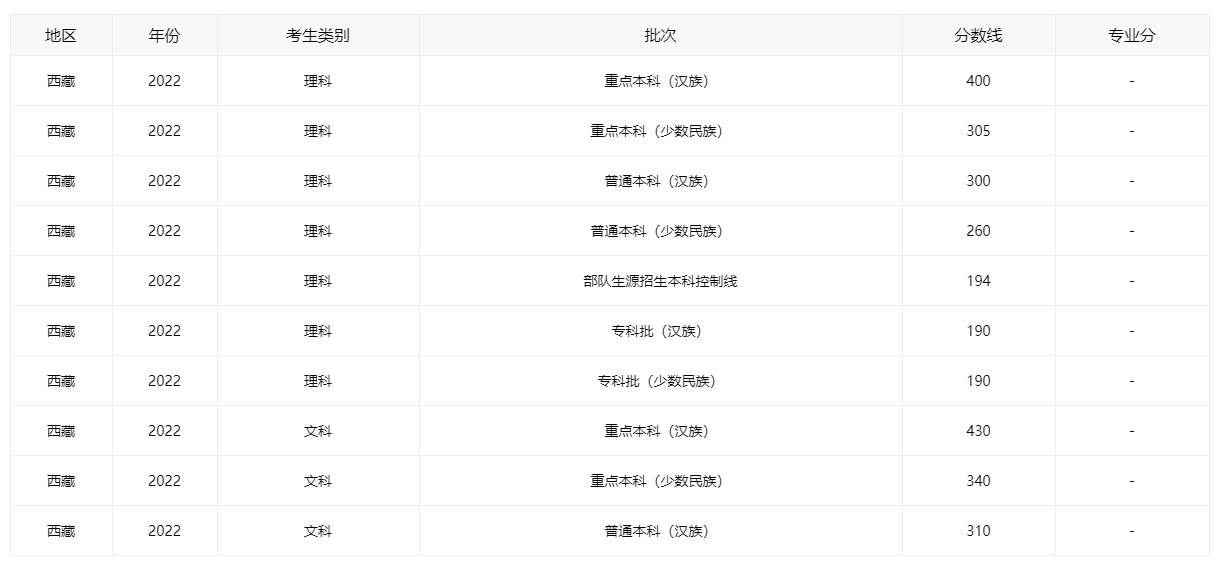Click the 分数线 column header
This screenshot has width=1220, height=567.
(978, 35)
